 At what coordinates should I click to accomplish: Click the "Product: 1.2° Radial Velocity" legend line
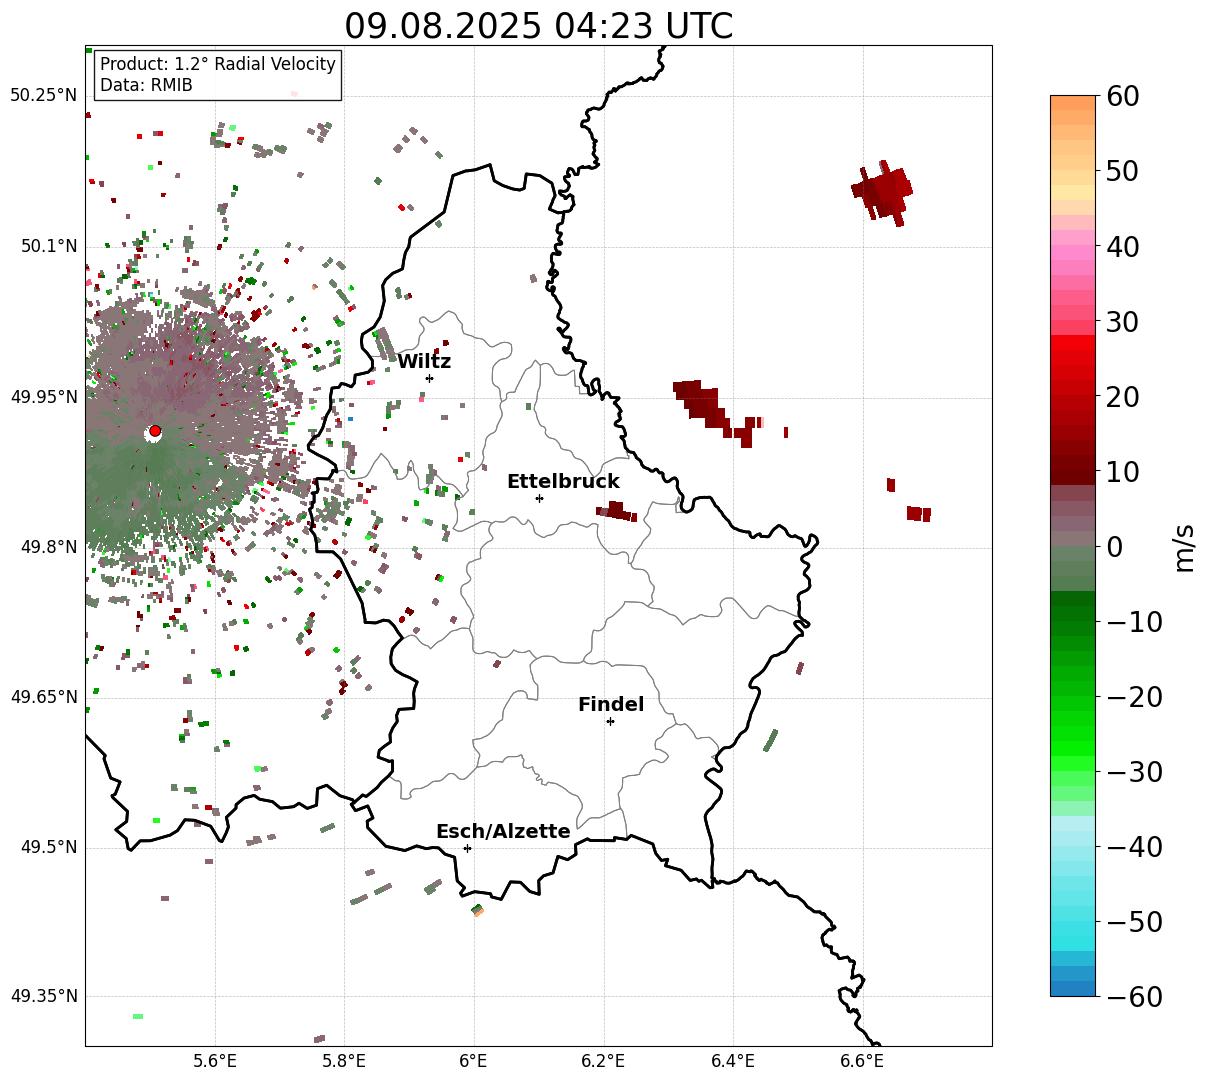218,64
